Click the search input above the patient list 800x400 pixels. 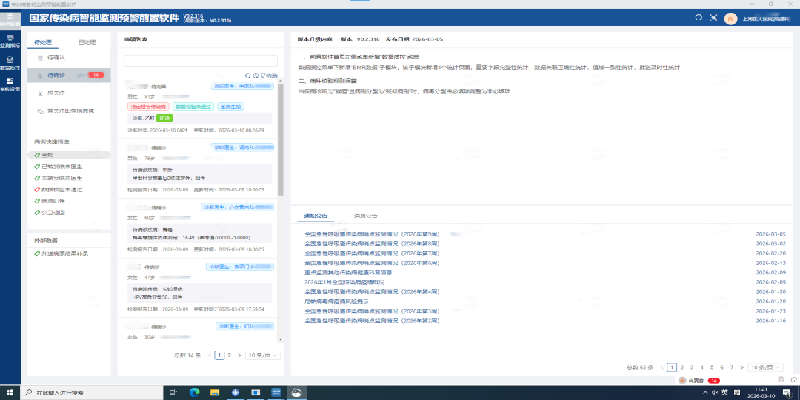[200, 61]
